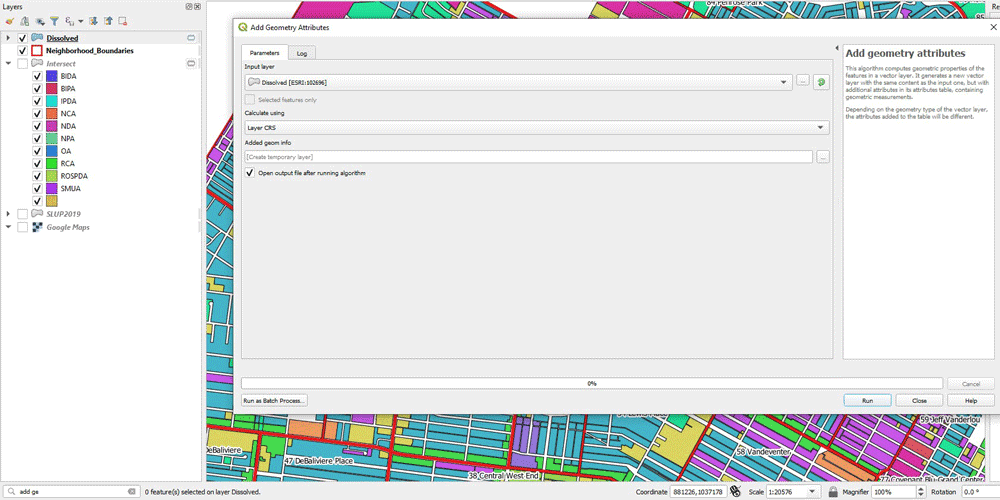1000x500 pixels.
Task: Click the locator search magnifier icon
Action: (12, 492)
